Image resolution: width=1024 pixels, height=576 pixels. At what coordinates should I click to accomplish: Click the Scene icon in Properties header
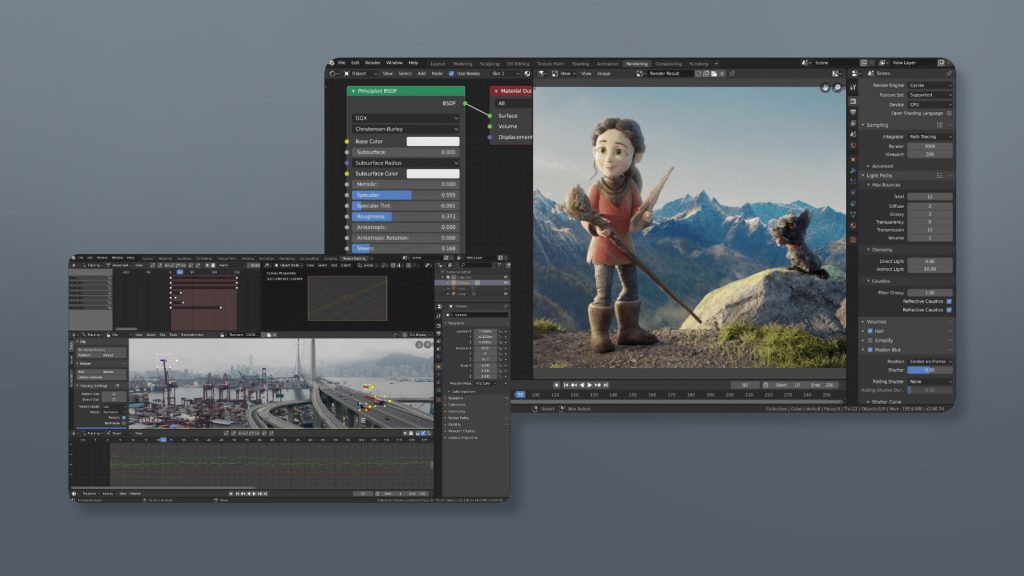pyautogui.click(x=868, y=73)
